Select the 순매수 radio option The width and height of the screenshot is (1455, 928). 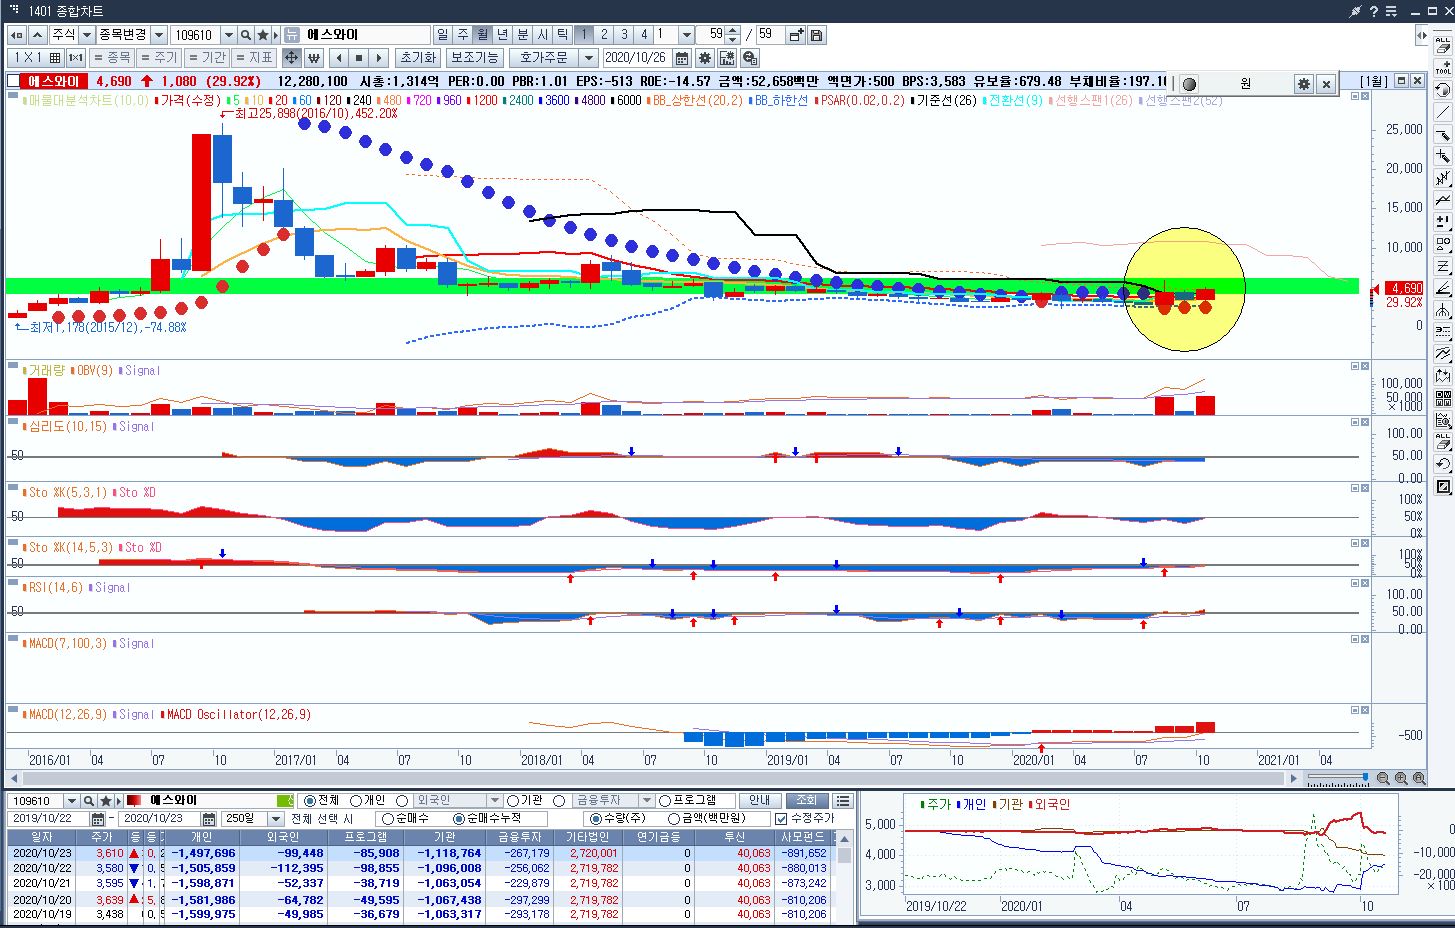click(x=387, y=819)
